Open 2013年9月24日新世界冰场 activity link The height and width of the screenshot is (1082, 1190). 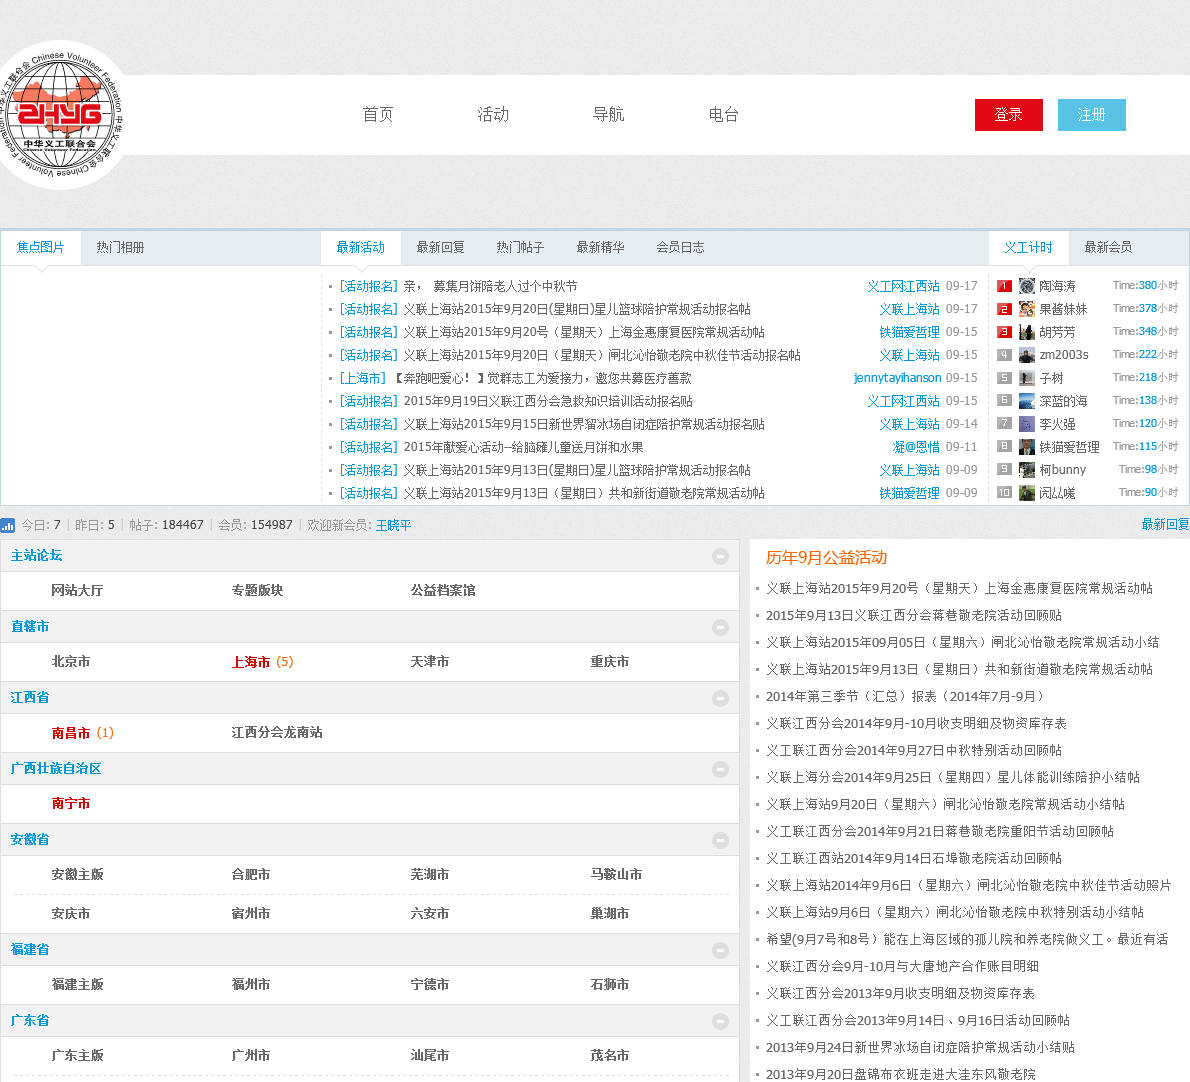coord(920,1048)
